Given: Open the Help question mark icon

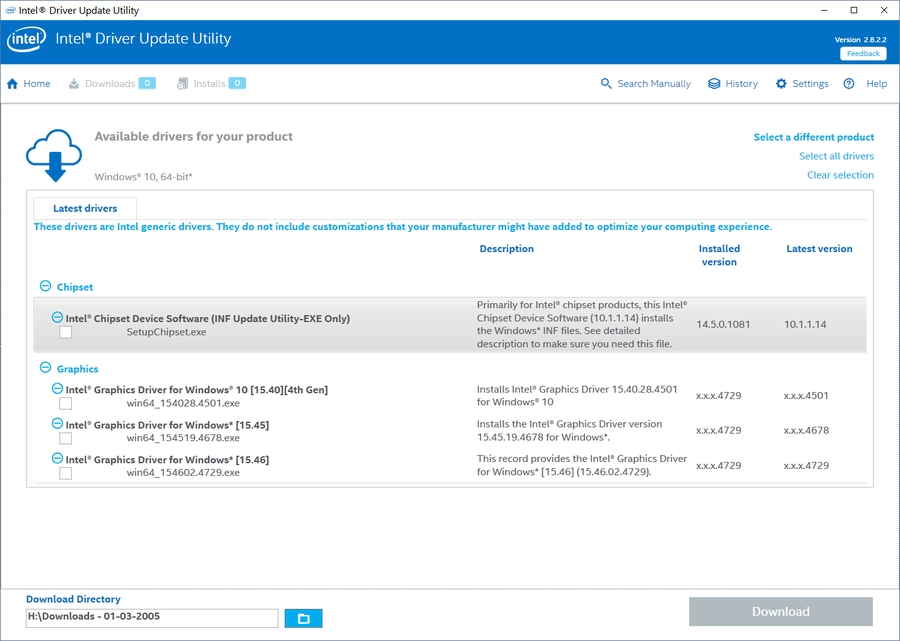Looking at the screenshot, I should 848,84.
